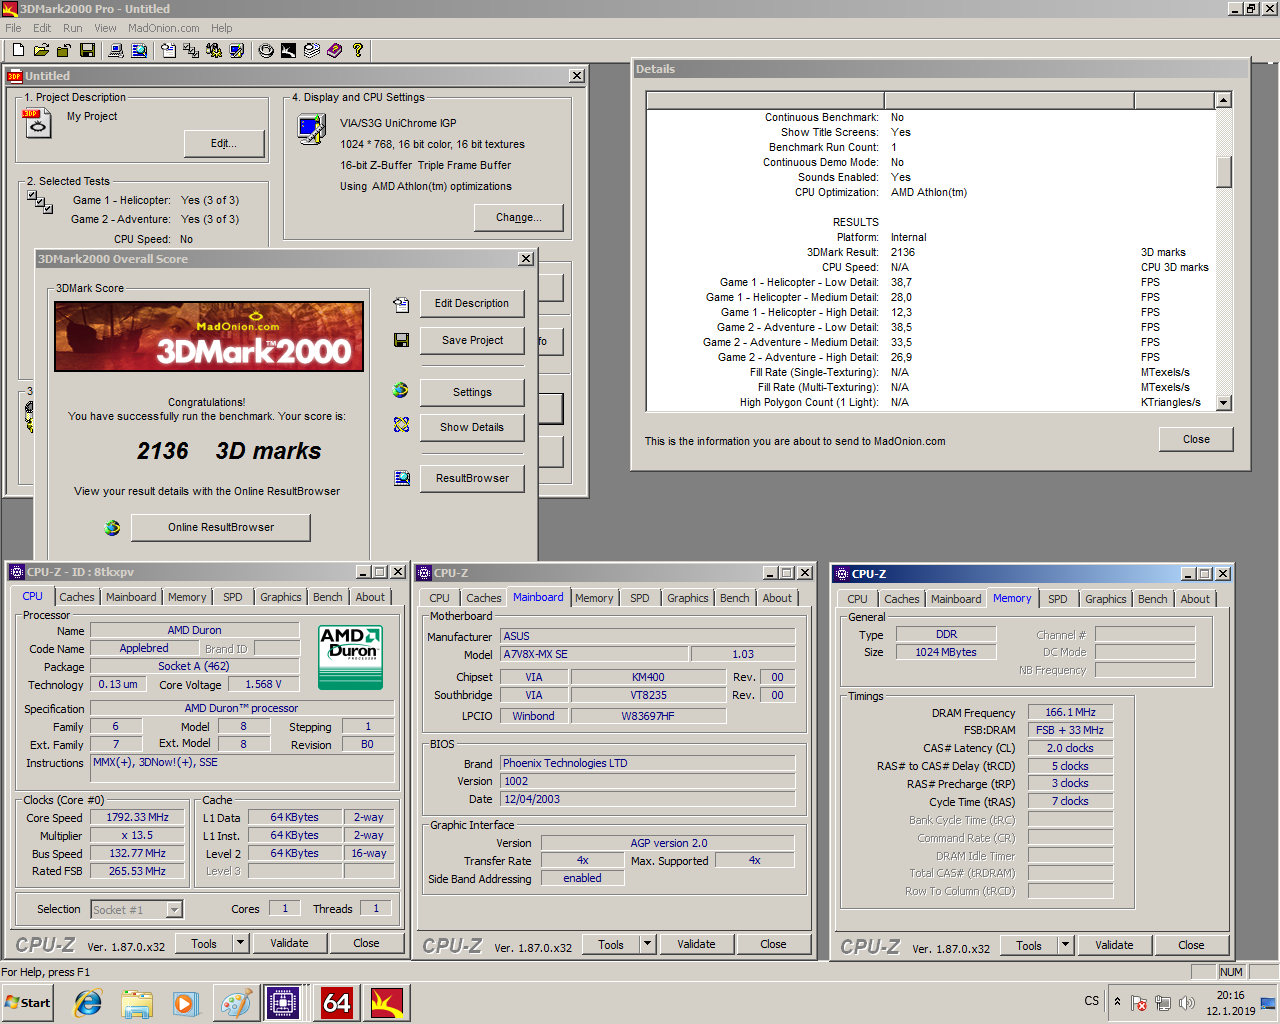Open the File menu
This screenshot has height=1024, width=1280.
tap(13, 28)
